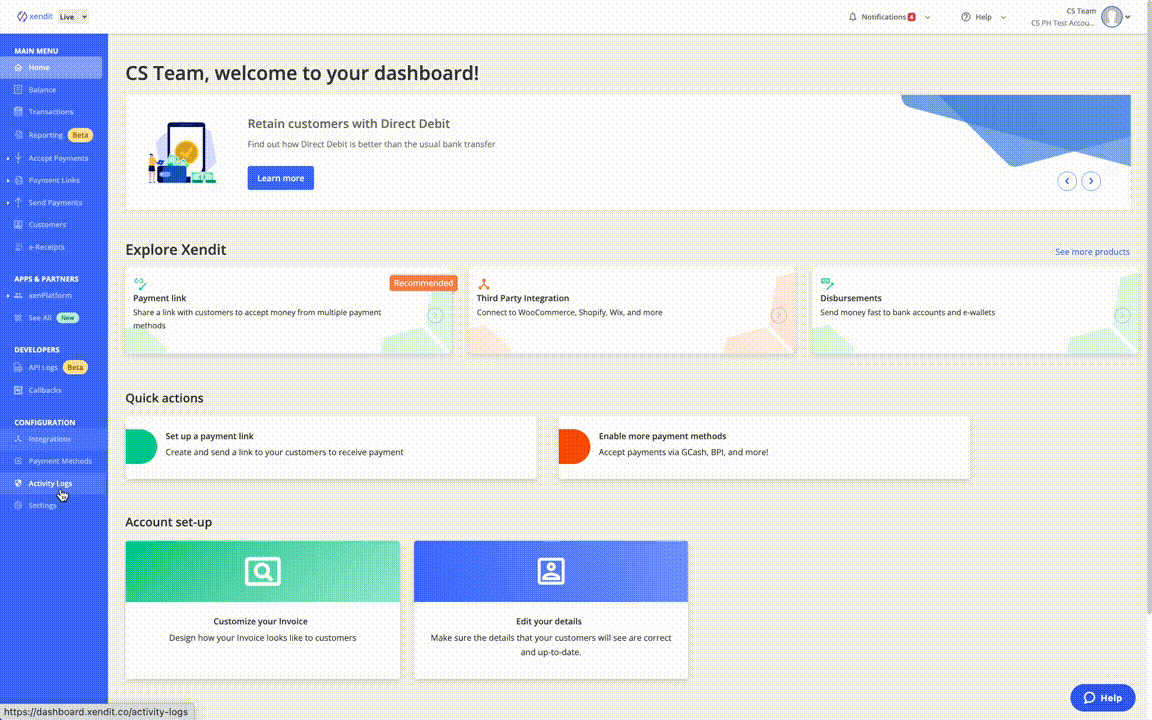1152x720 pixels.
Task: Click the arrow on Disbursements card
Action: point(1122,315)
